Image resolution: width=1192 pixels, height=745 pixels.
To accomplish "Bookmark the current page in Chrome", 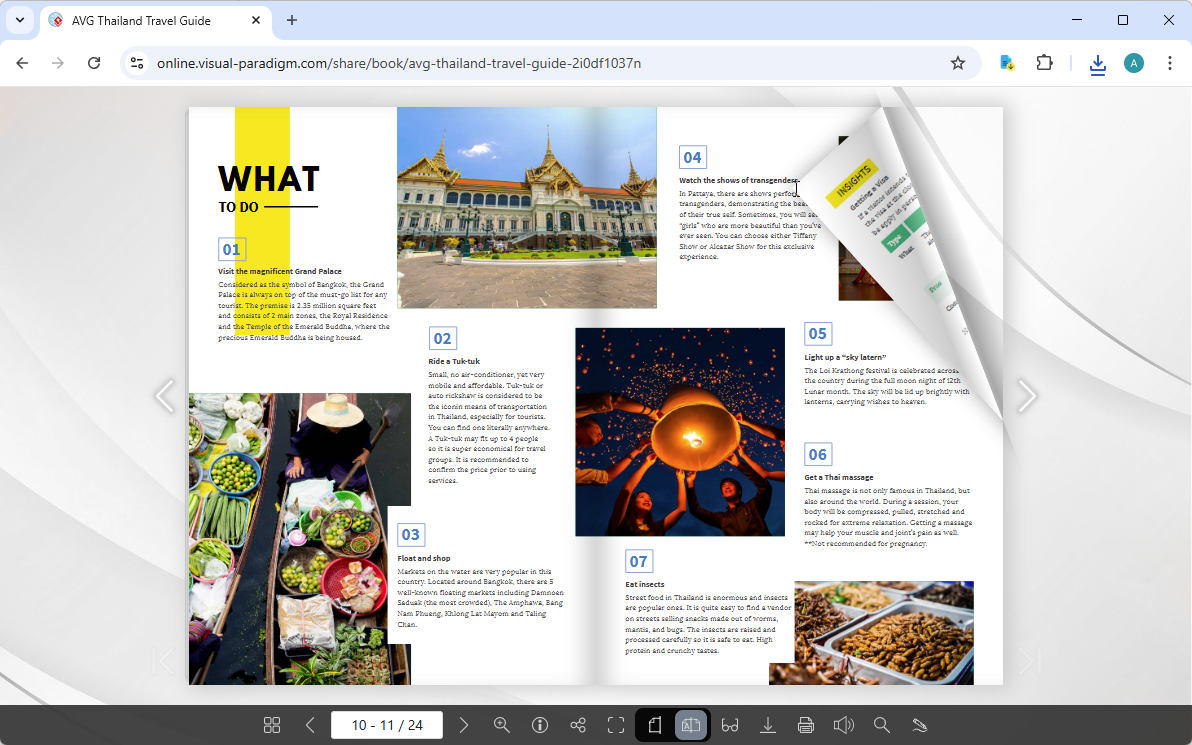I will click(x=958, y=62).
